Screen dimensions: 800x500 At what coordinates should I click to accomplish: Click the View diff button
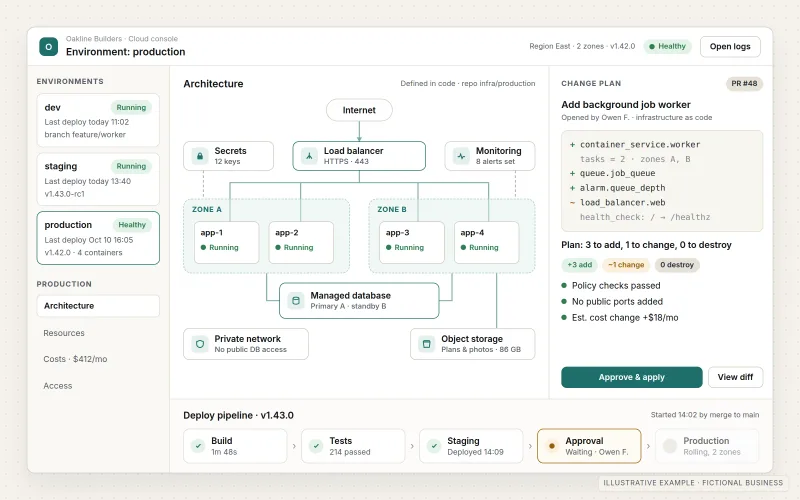pos(735,377)
